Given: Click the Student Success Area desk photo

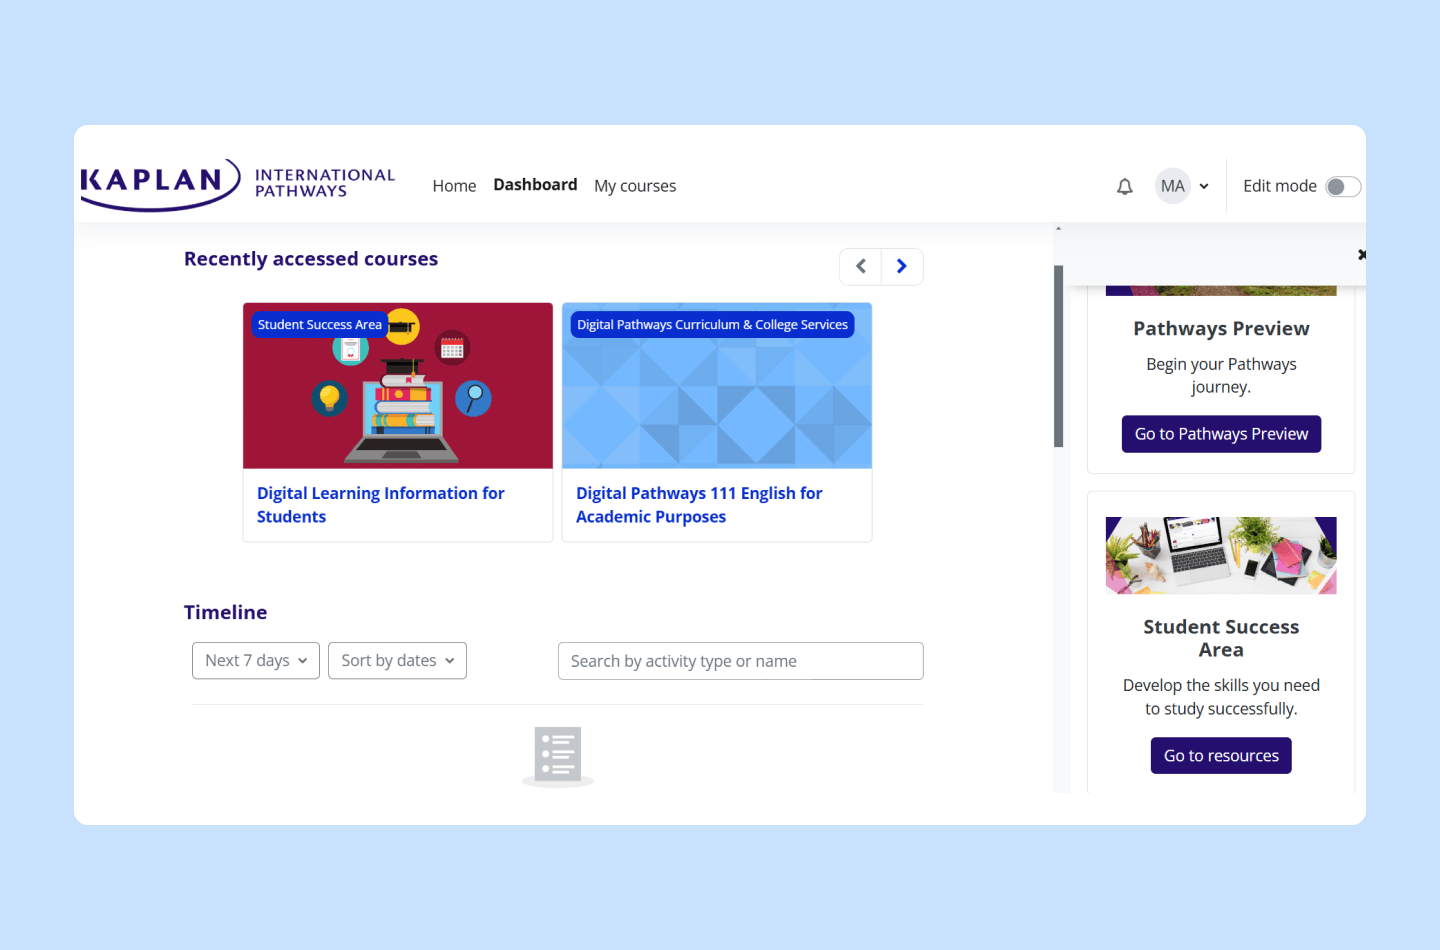Looking at the screenshot, I should [1220, 555].
